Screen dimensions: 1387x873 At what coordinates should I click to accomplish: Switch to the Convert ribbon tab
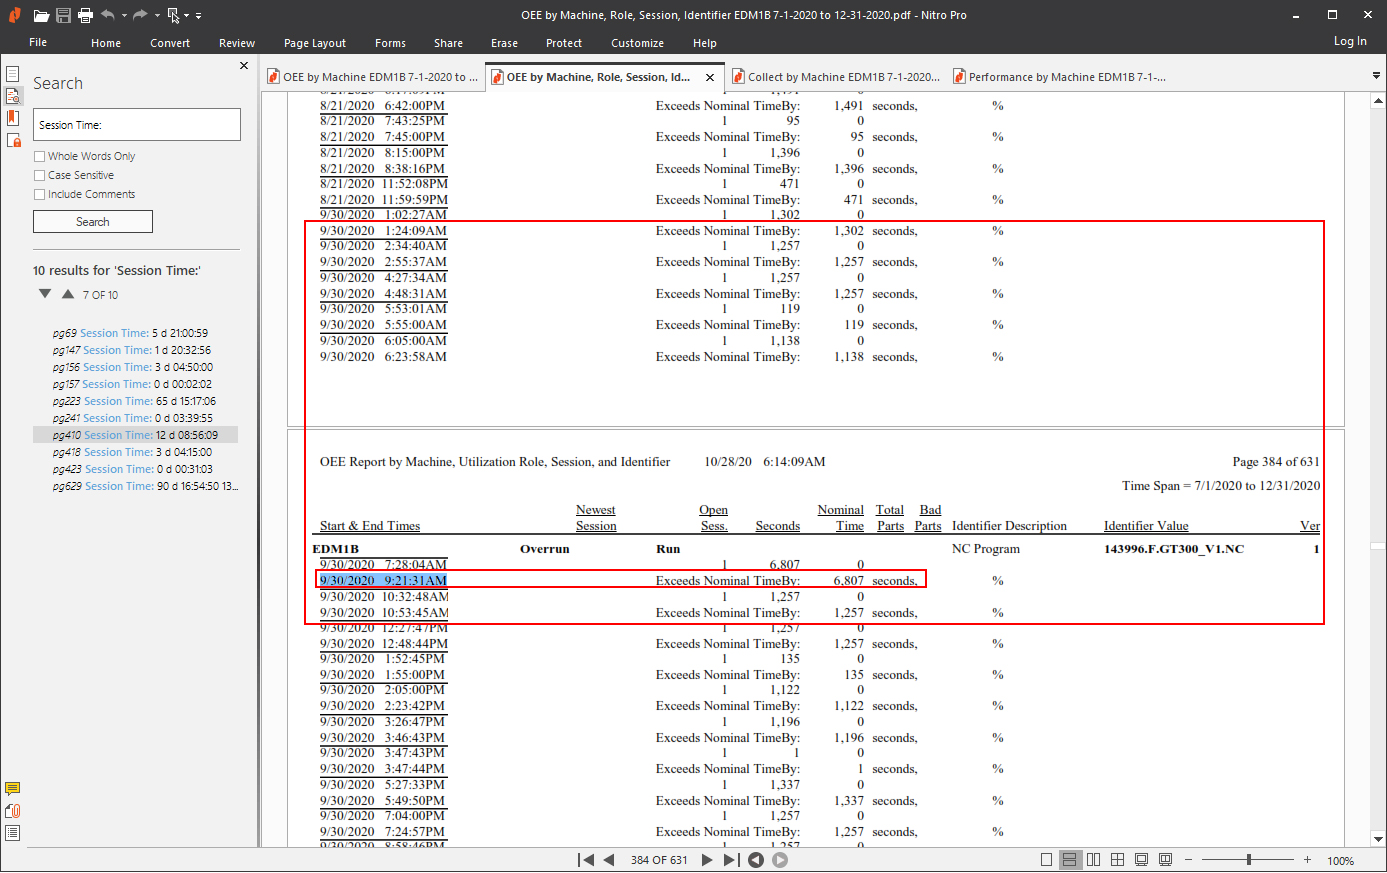(x=170, y=43)
